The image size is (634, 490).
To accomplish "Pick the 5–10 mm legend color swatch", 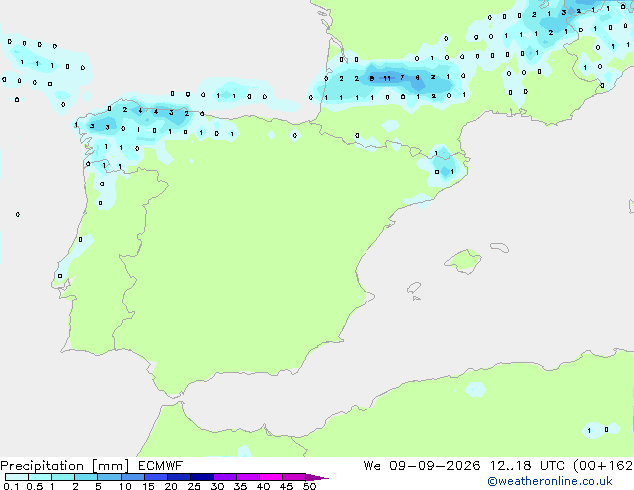I will 109,477.
